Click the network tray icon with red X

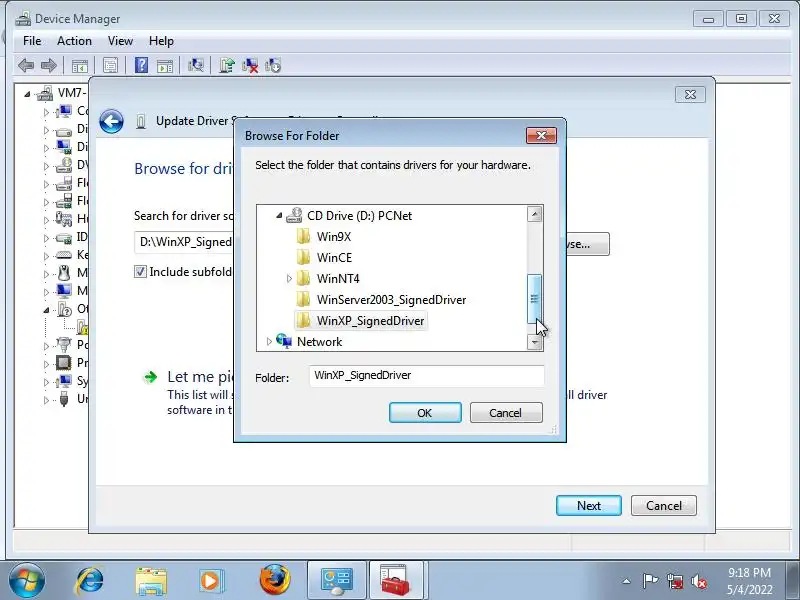[x=675, y=581]
